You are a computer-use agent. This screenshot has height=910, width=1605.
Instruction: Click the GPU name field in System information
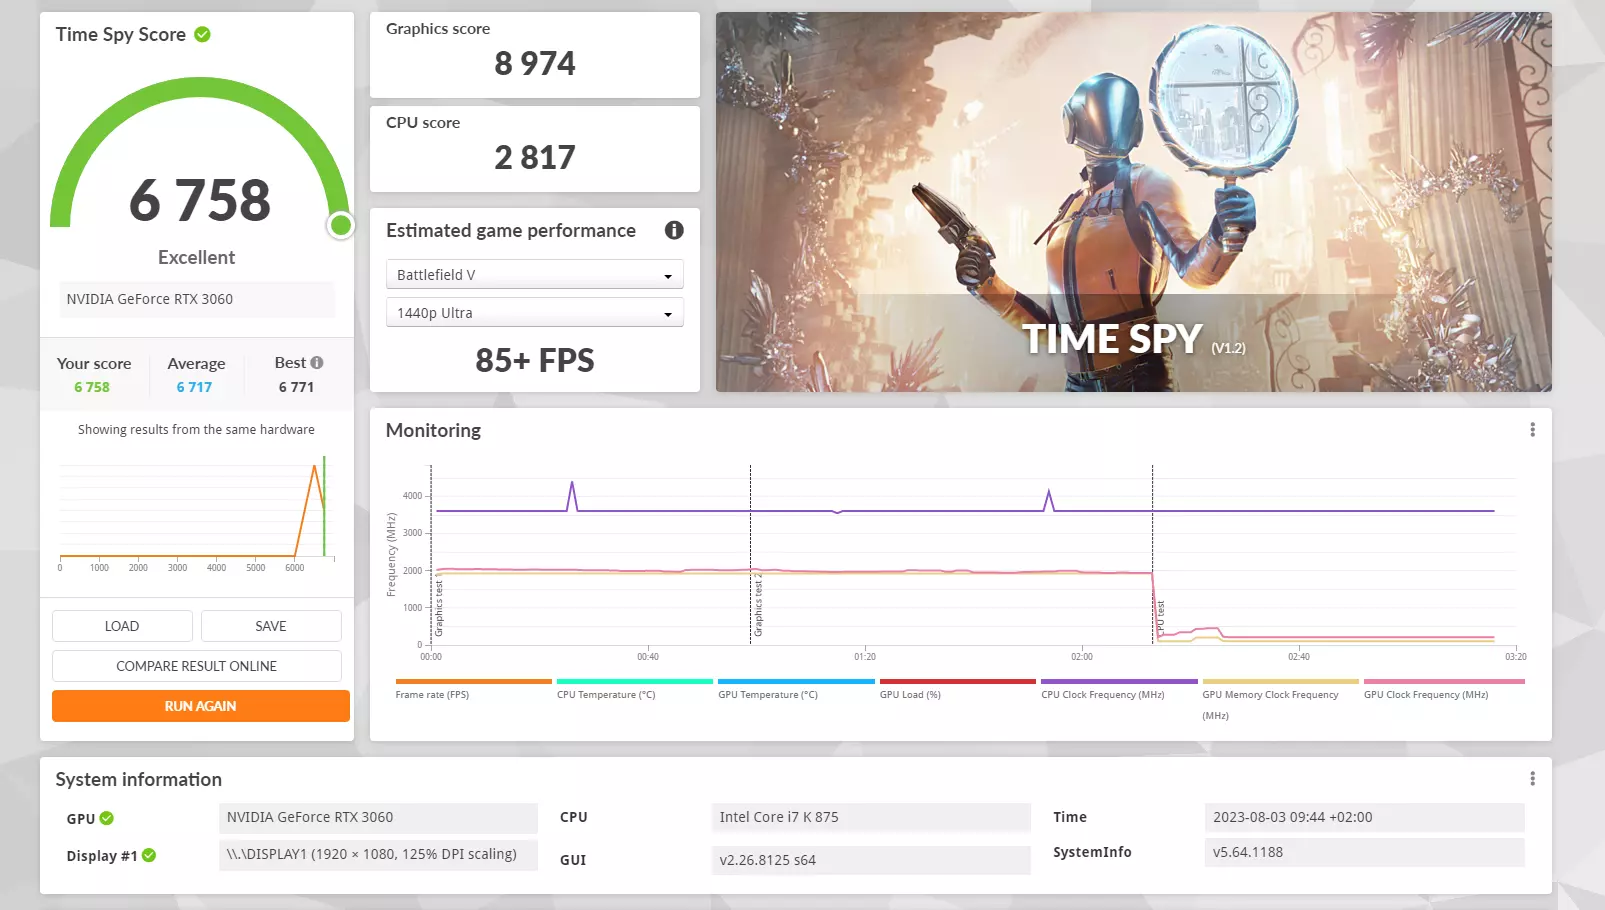(378, 817)
